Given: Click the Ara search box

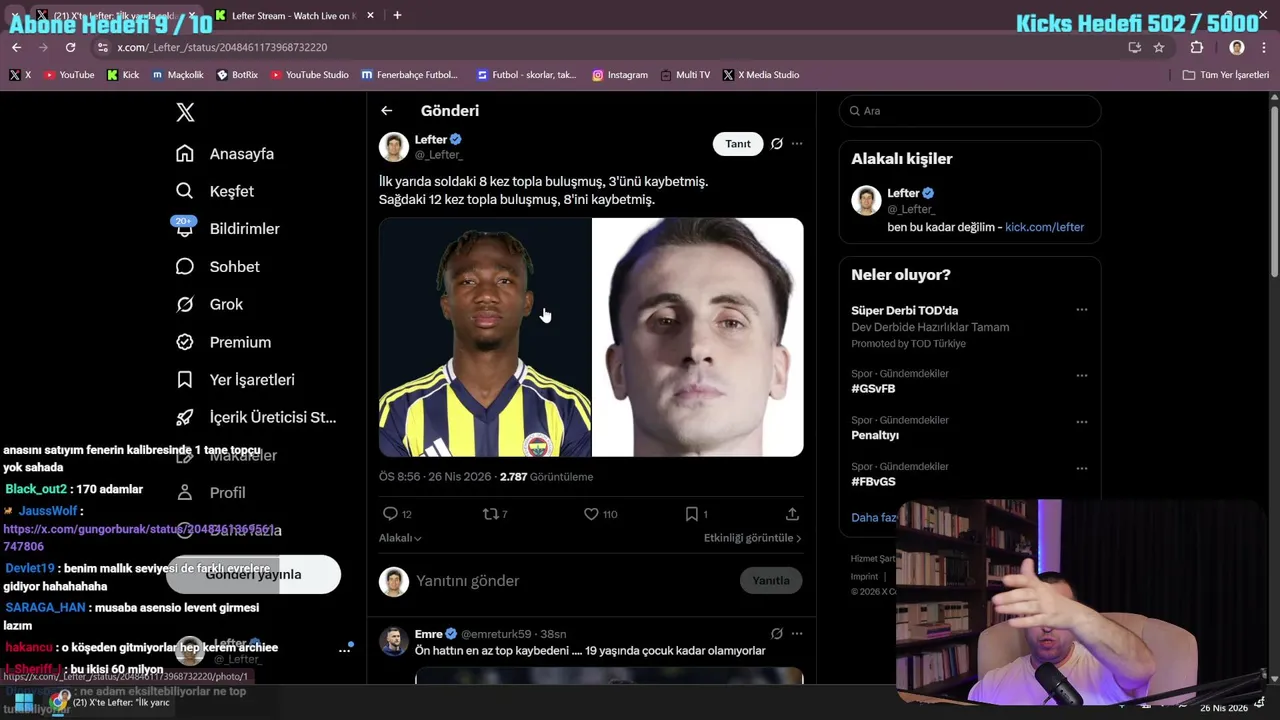Looking at the screenshot, I should tap(970, 111).
